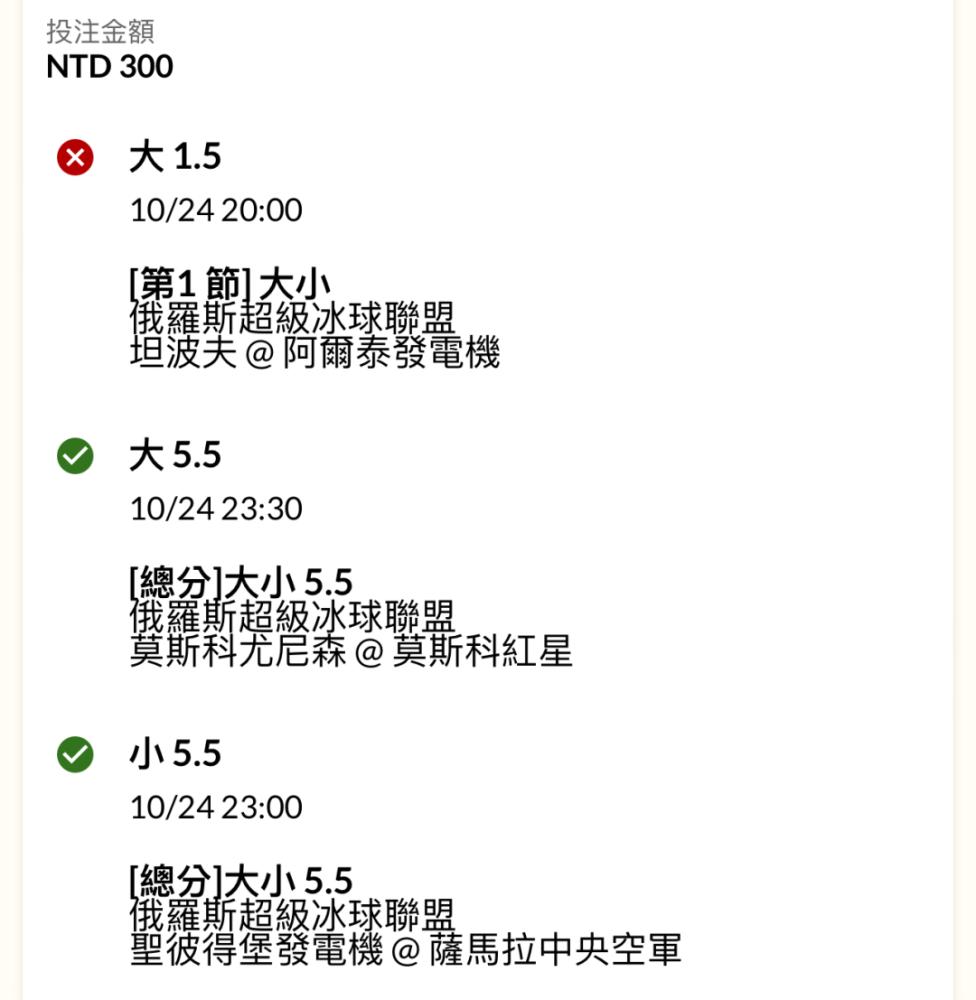Click the red lost-bet X icon
976x1000 pixels.
(x=75, y=157)
